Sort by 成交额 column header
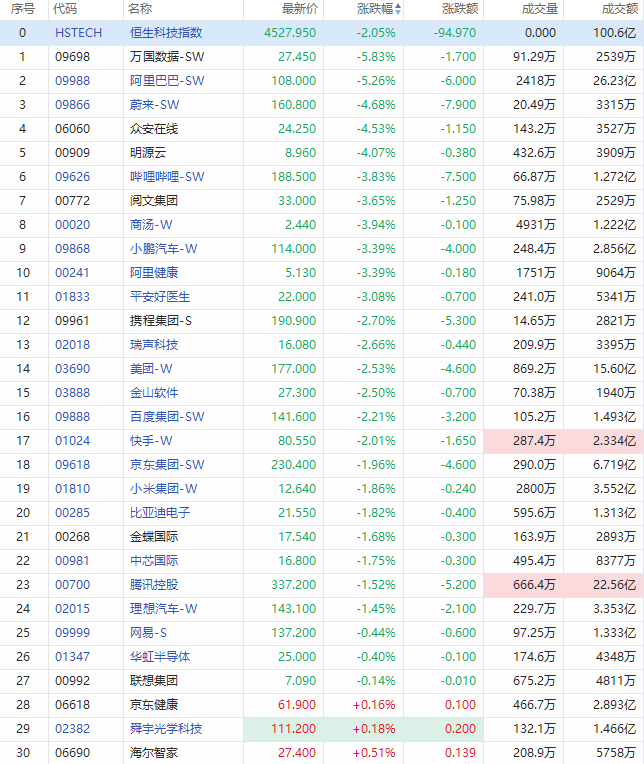 (620, 9)
